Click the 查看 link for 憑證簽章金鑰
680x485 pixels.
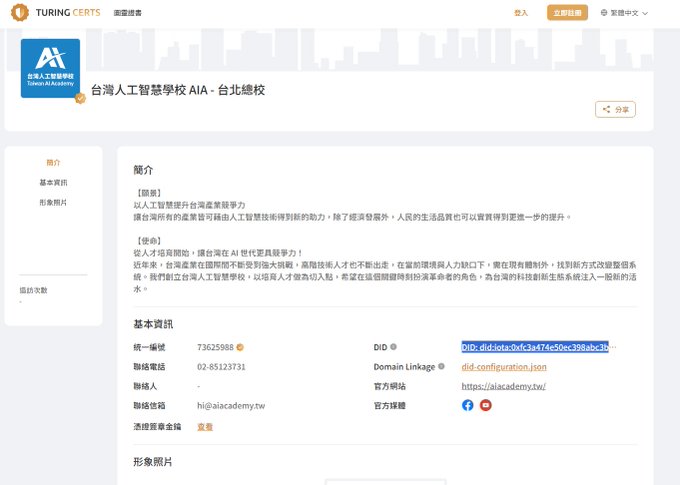[205, 427]
